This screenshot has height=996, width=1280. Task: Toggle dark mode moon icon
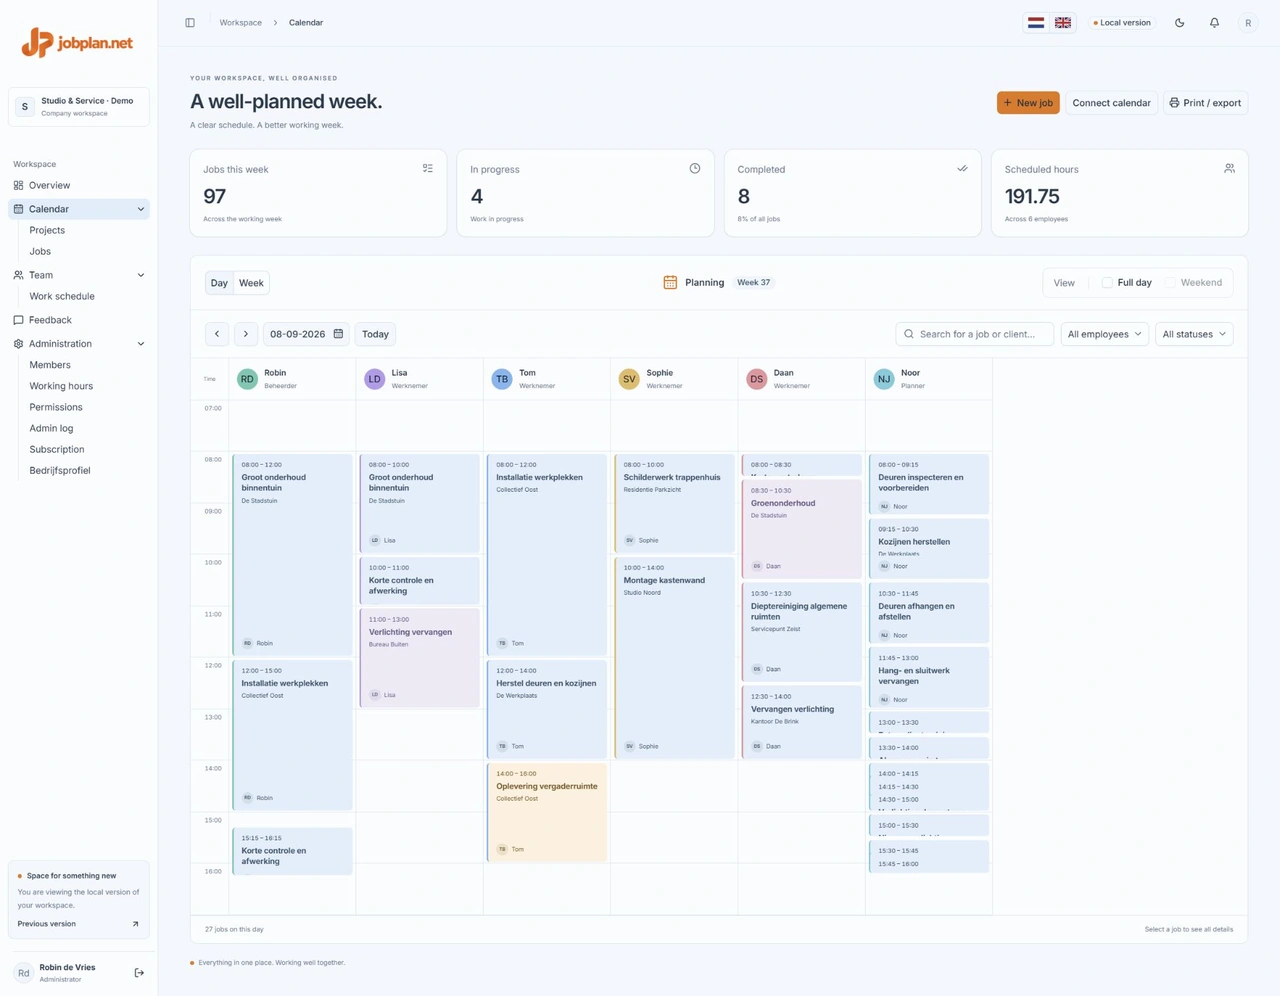(1180, 23)
